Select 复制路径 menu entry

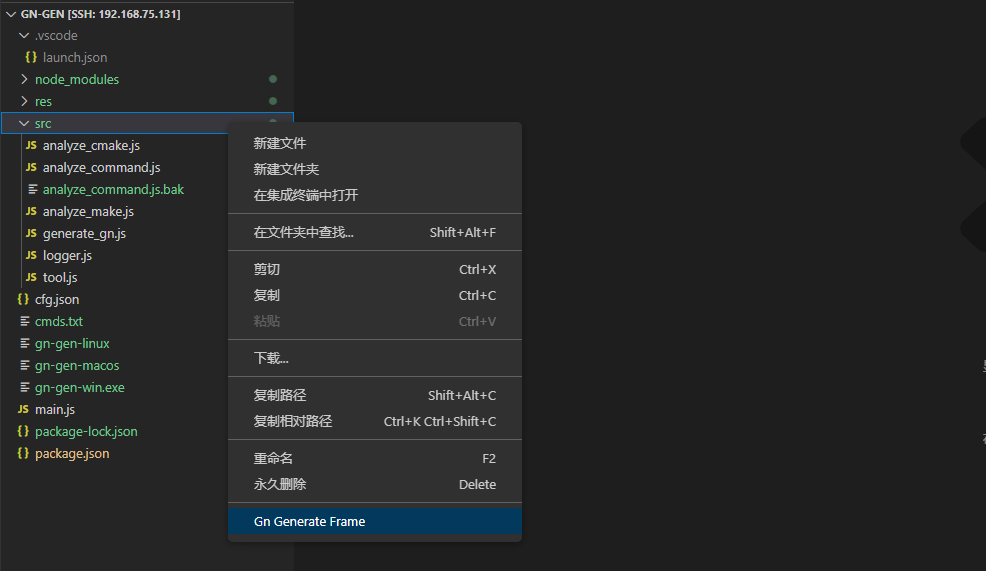[x=280, y=396]
